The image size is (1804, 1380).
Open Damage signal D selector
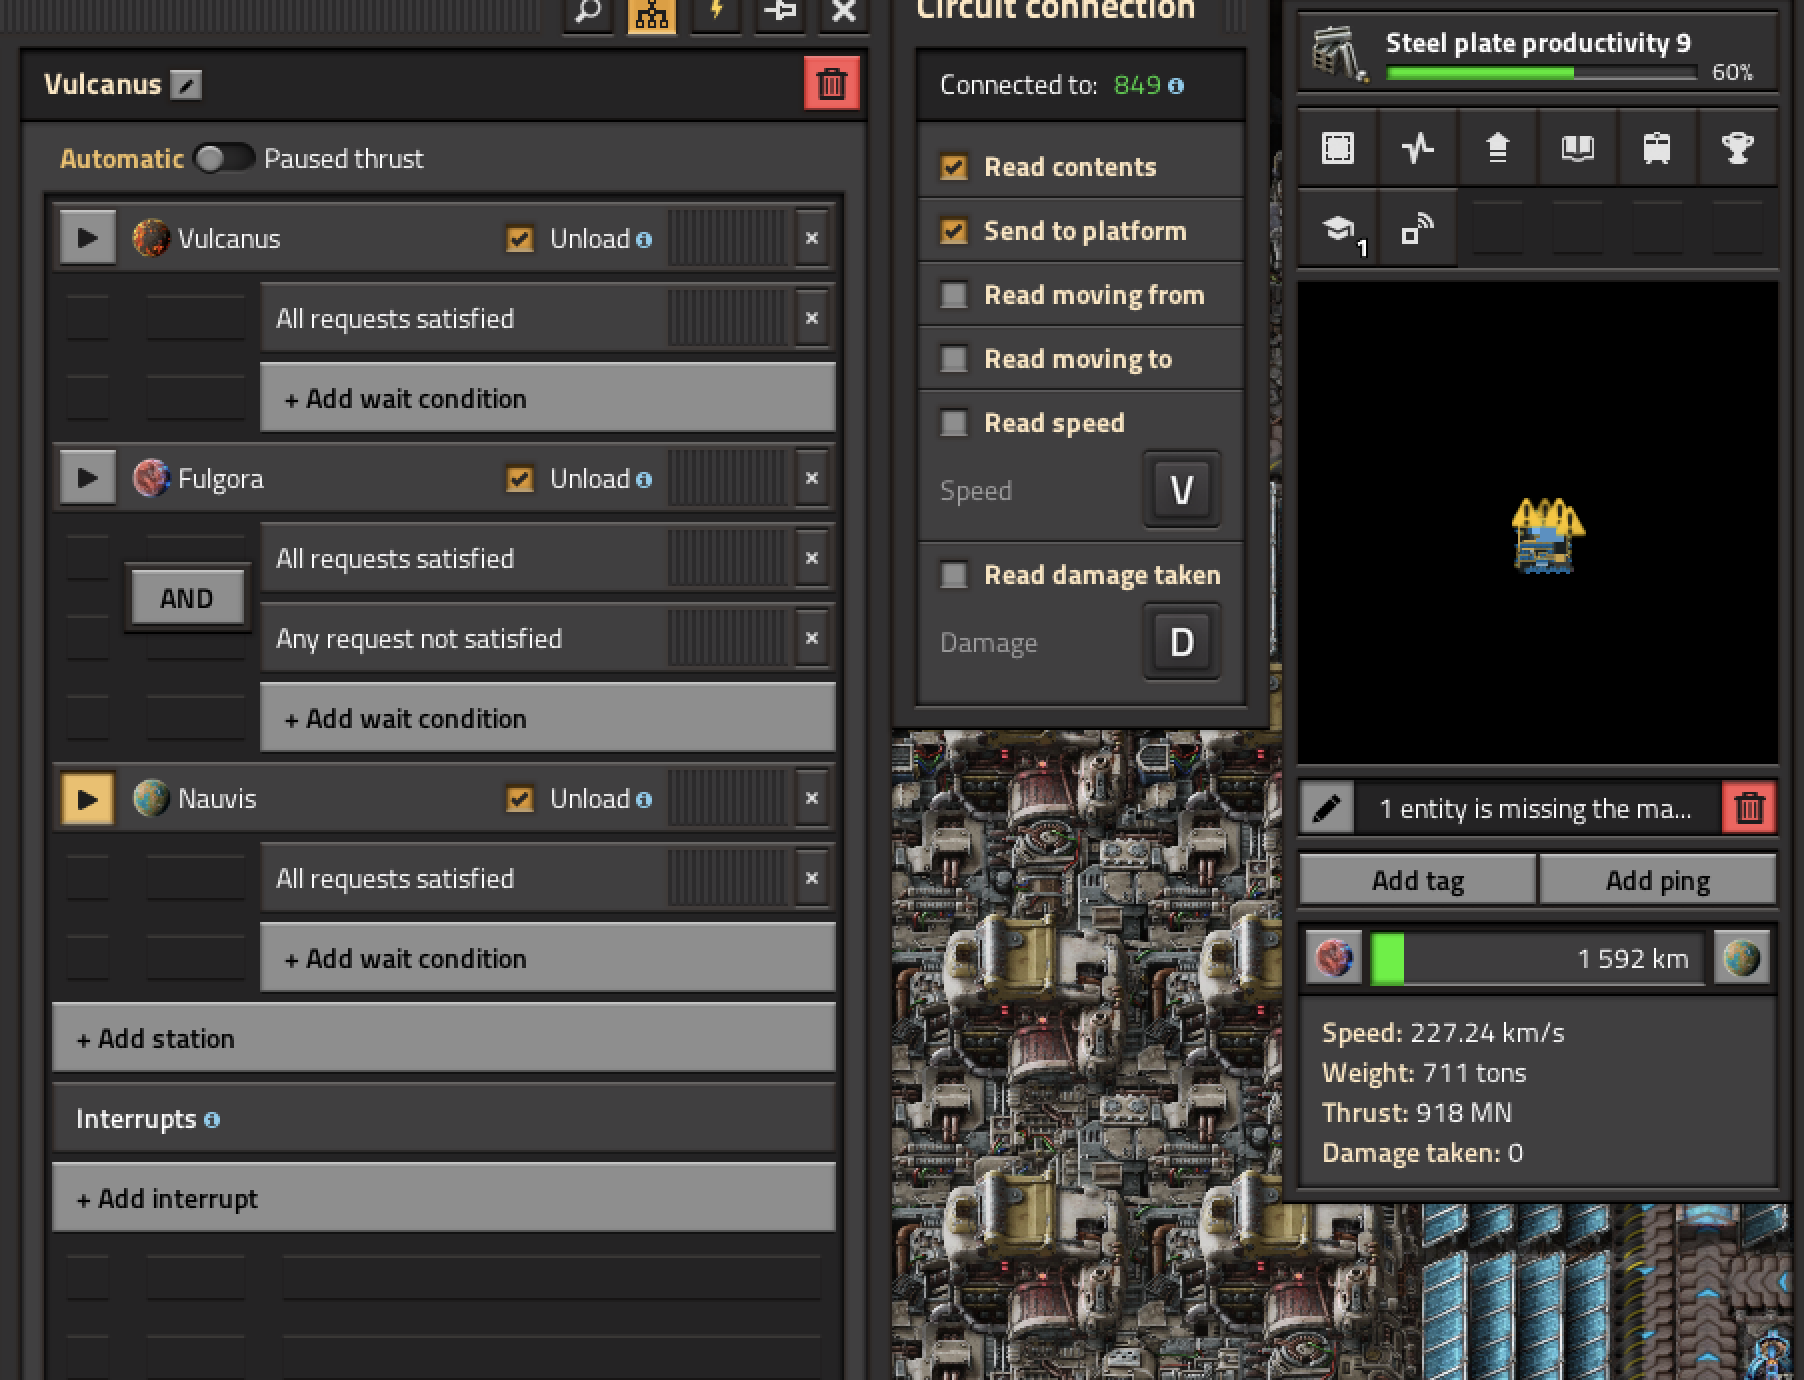(x=1181, y=642)
